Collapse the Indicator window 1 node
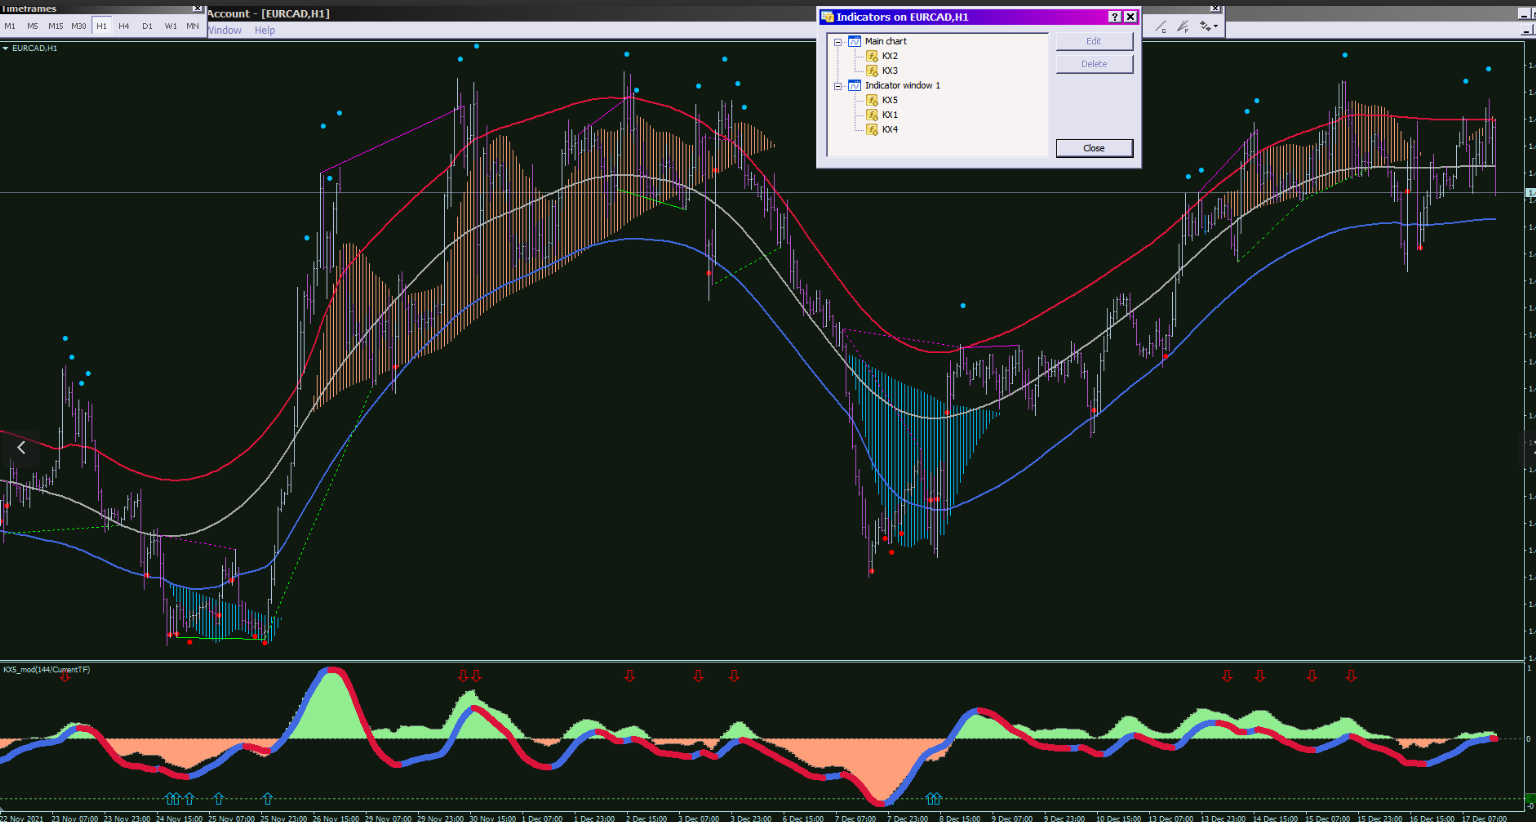The width and height of the screenshot is (1536, 822). 838,86
